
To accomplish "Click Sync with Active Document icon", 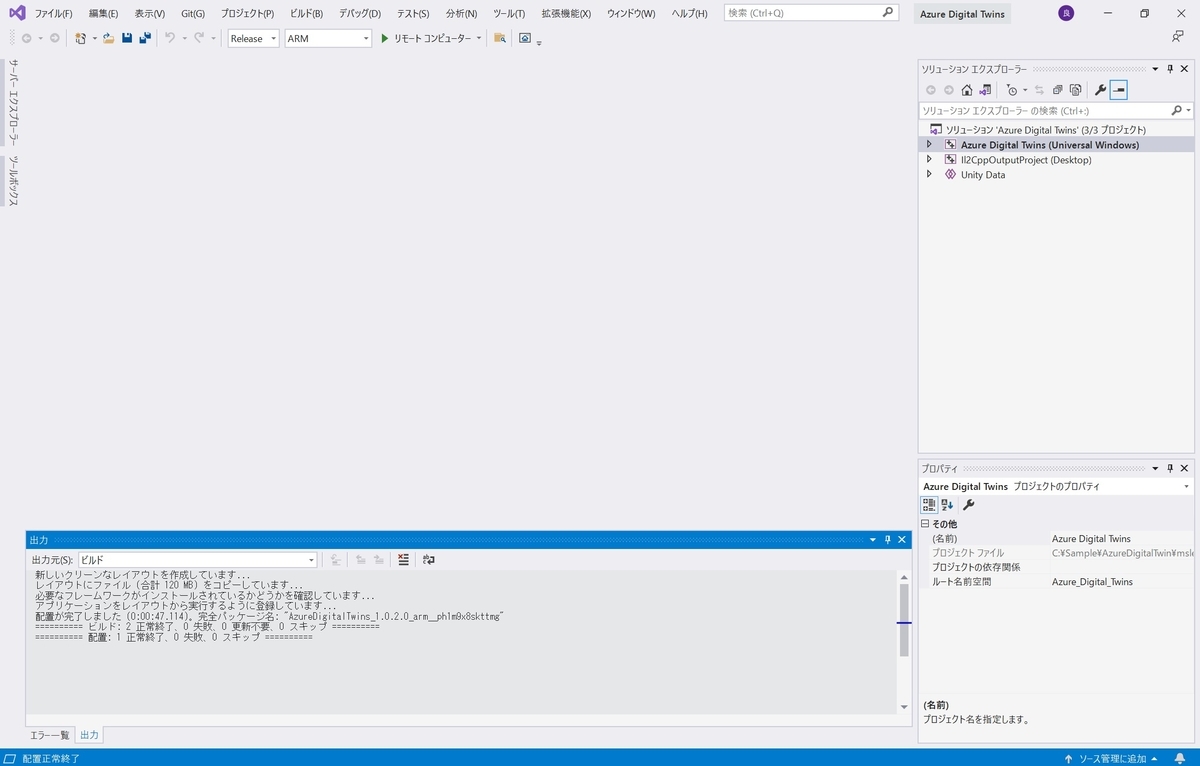I will point(1039,90).
